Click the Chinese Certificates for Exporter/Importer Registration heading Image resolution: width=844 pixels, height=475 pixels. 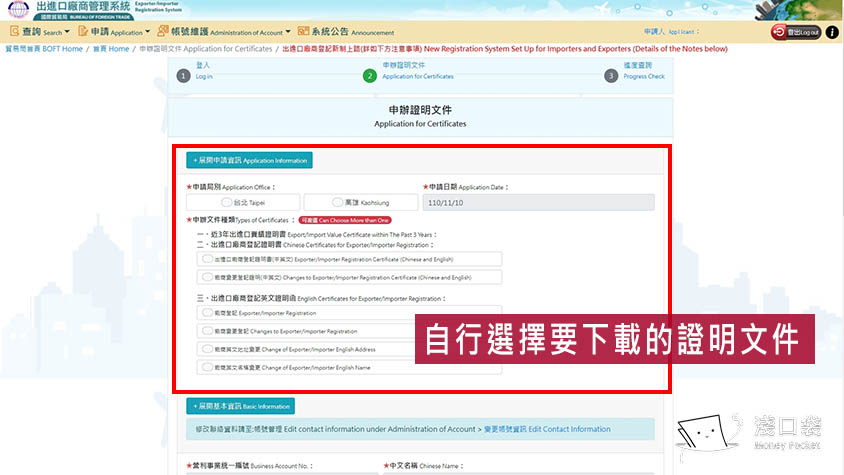click(x=315, y=245)
